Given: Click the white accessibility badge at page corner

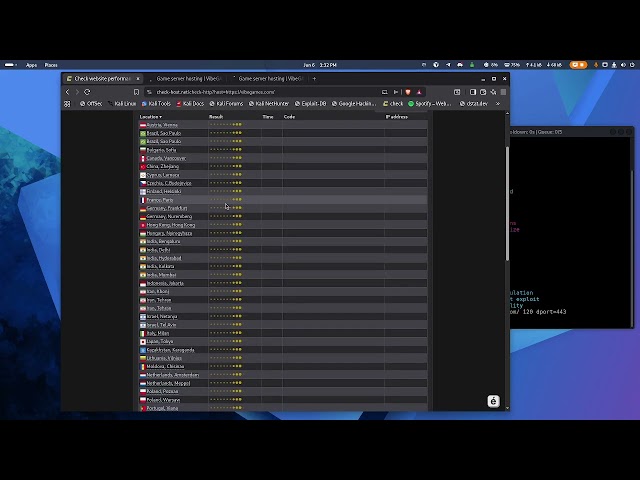Looking at the screenshot, I should coord(493,401).
